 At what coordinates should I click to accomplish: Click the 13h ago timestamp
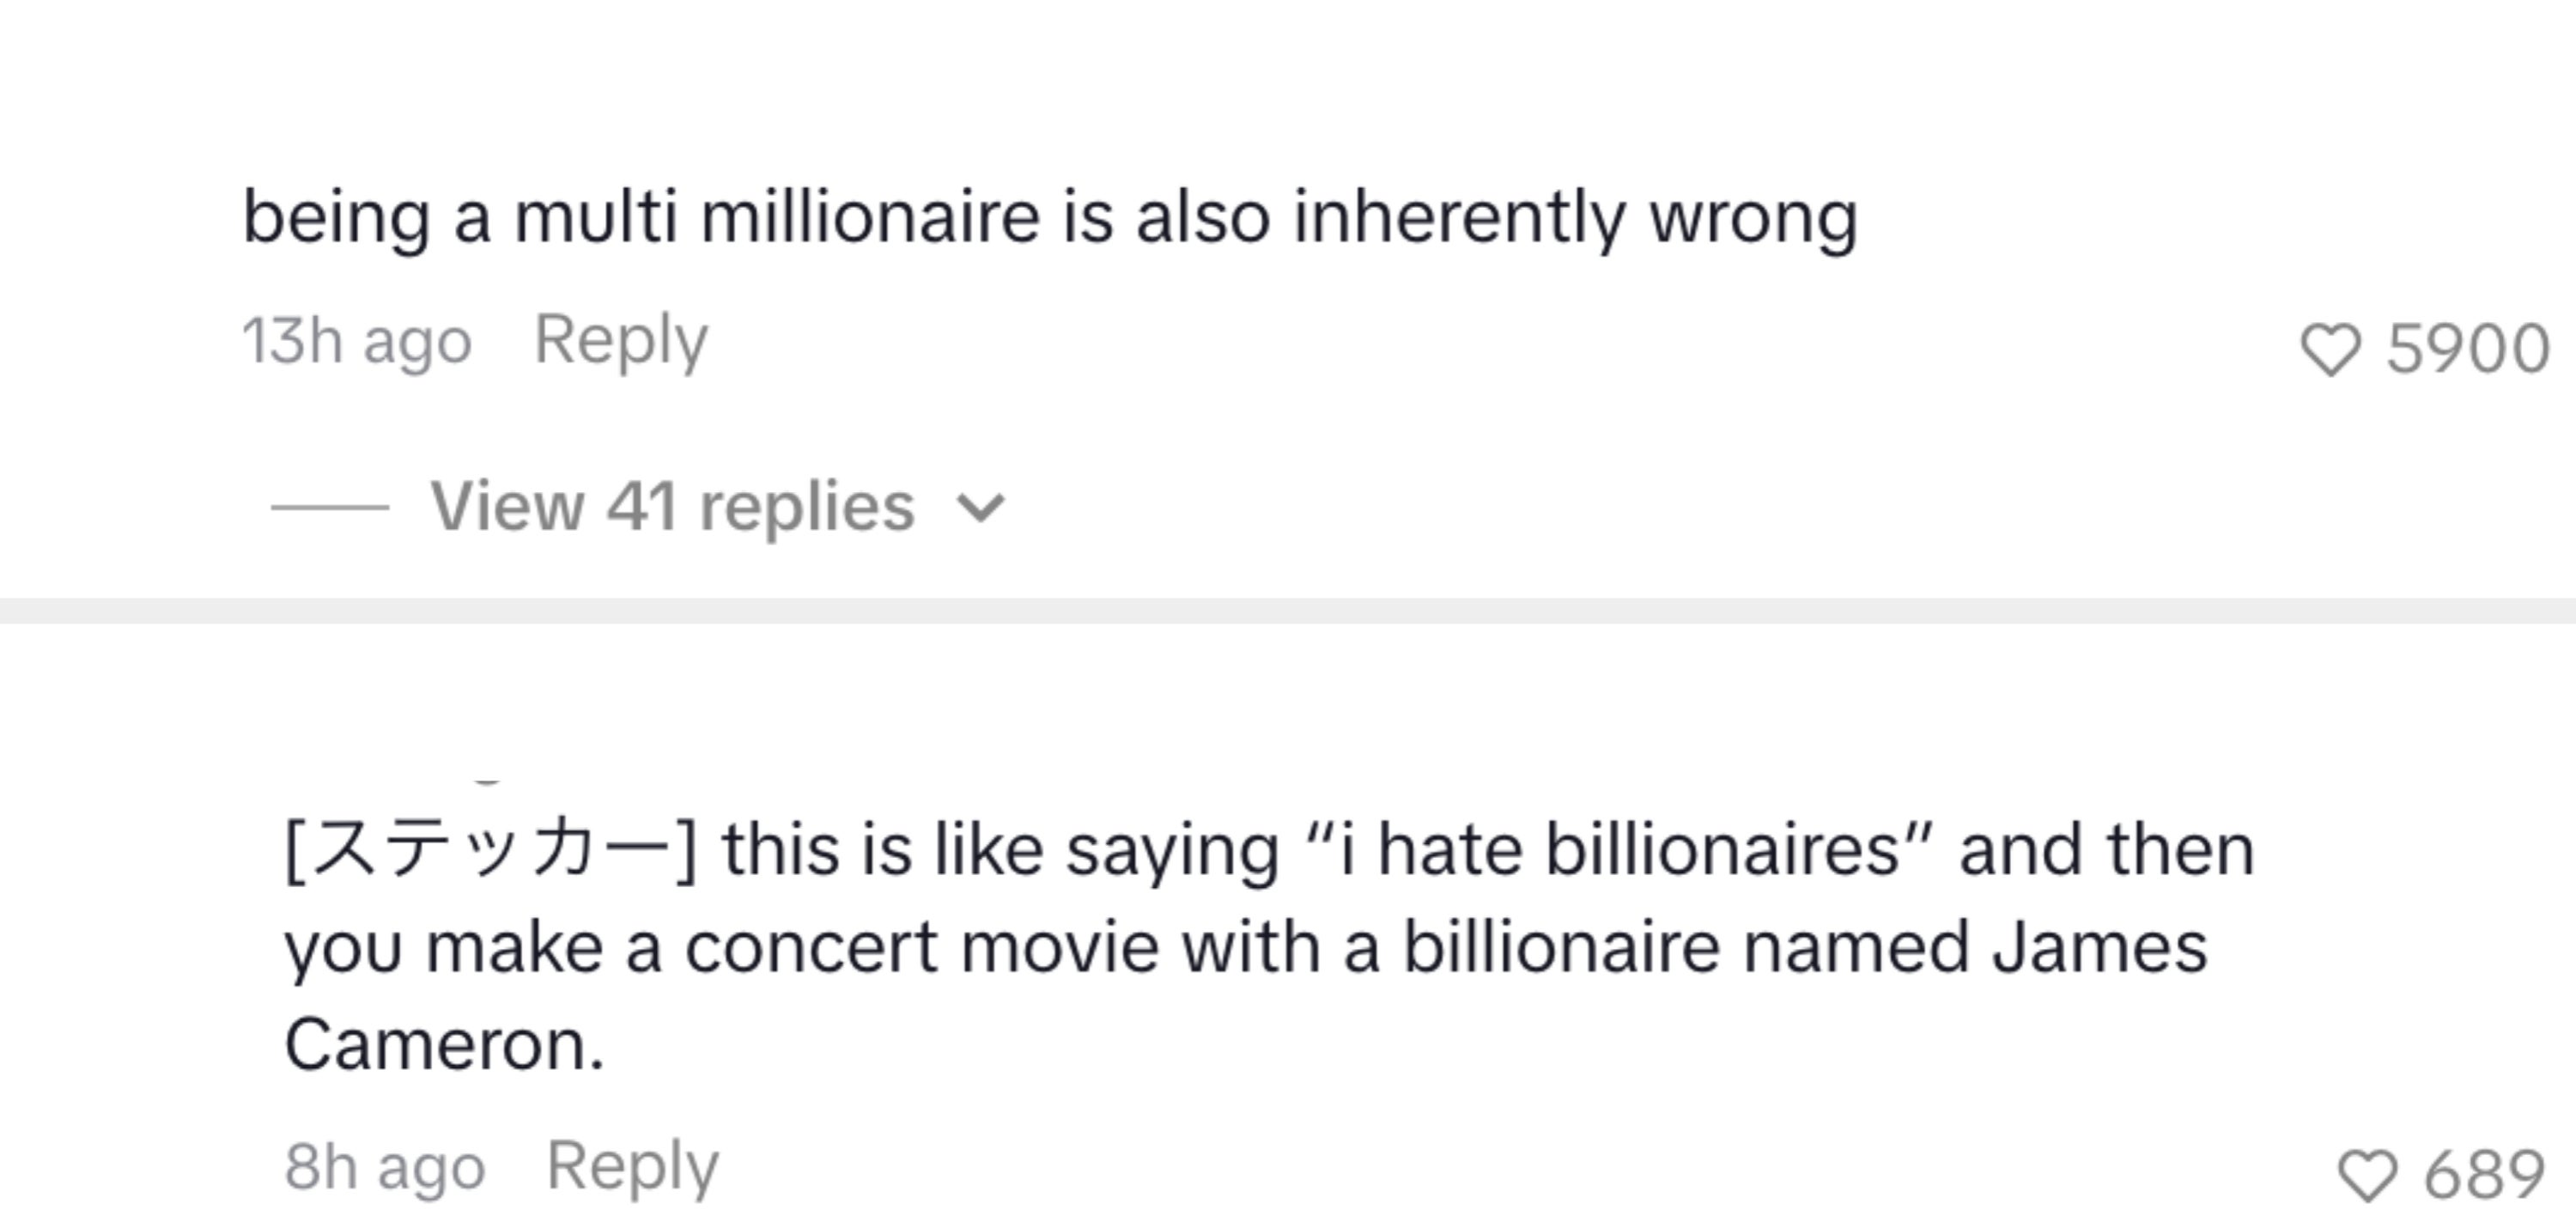(x=357, y=342)
